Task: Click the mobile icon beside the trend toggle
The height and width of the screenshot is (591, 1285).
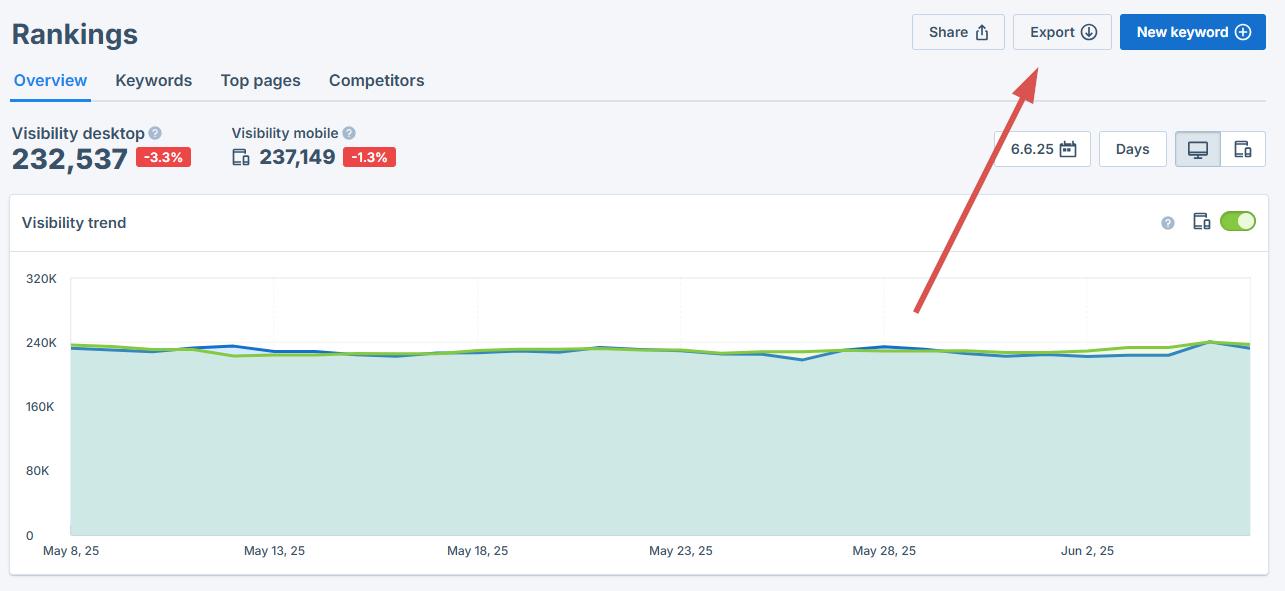Action: click(x=1201, y=221)
